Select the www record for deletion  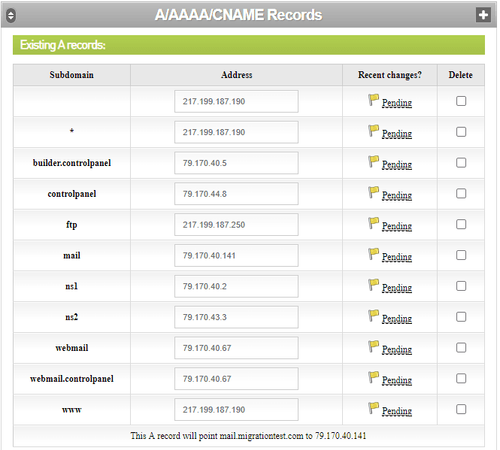click(461, 409)
